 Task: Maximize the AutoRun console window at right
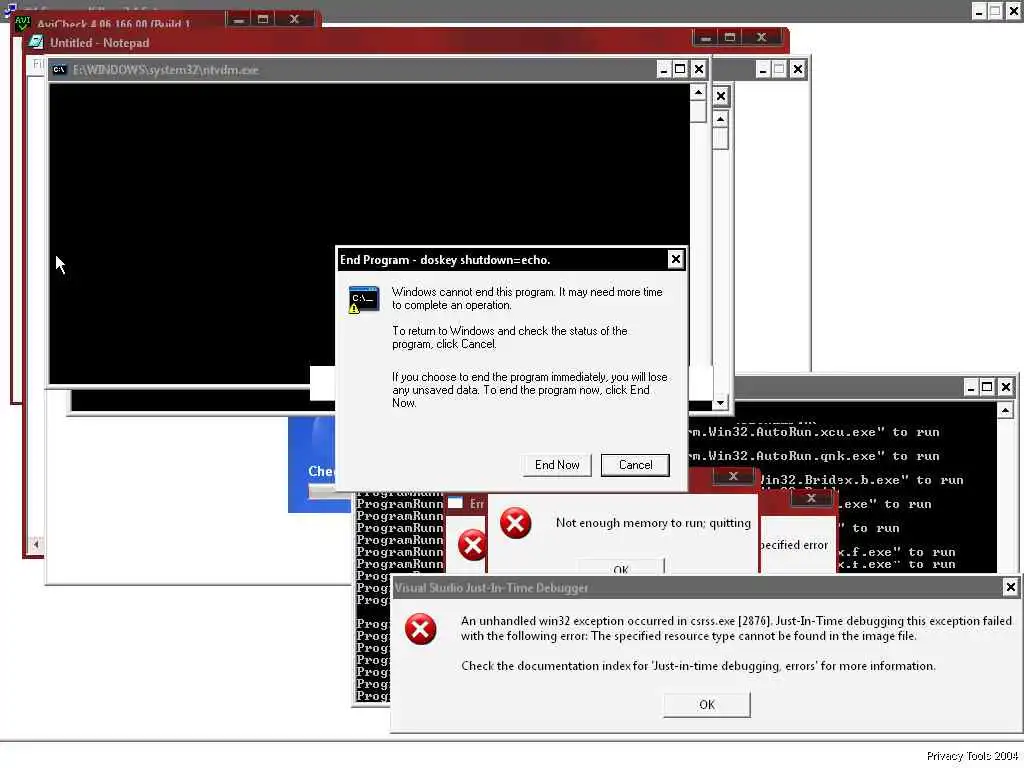click(987, 387)
